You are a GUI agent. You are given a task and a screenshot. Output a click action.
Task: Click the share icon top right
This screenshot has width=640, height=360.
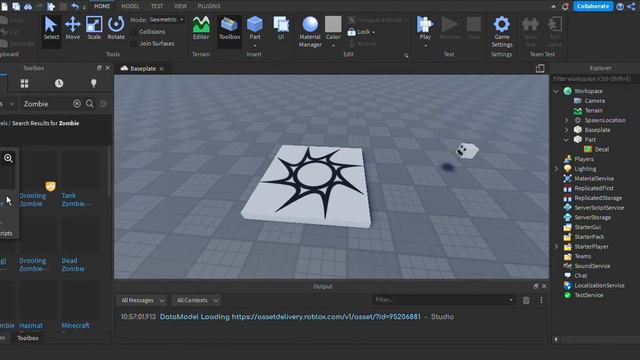tap(631, 6)
